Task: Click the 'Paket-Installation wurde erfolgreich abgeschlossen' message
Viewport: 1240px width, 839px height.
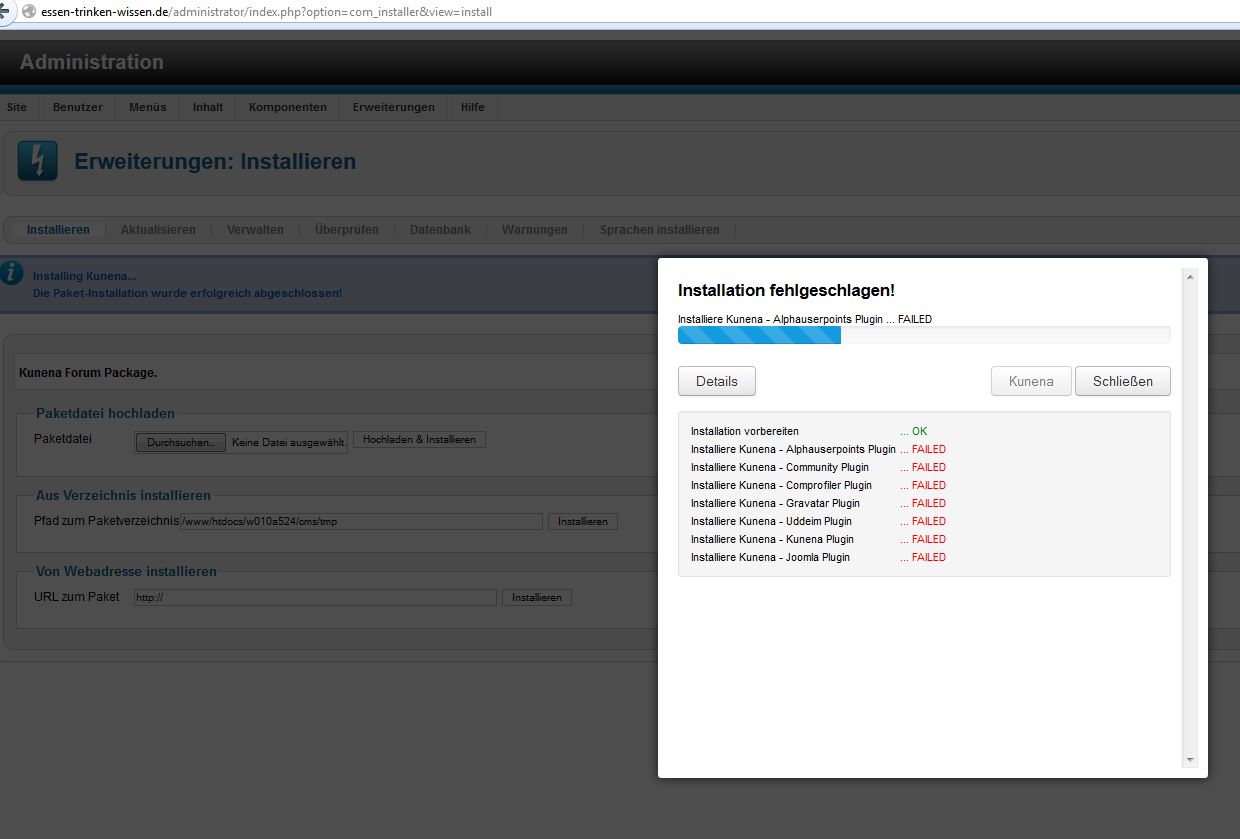Action: (187, 293)
